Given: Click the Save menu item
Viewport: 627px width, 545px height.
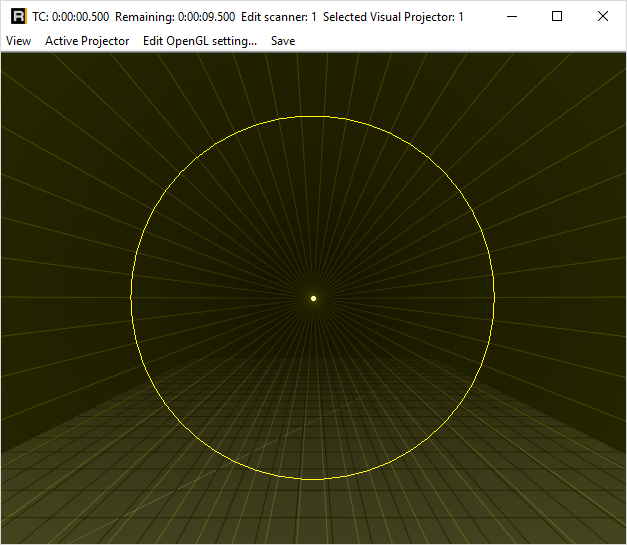Looking at the screenshot, I should [x=283, y=41].
